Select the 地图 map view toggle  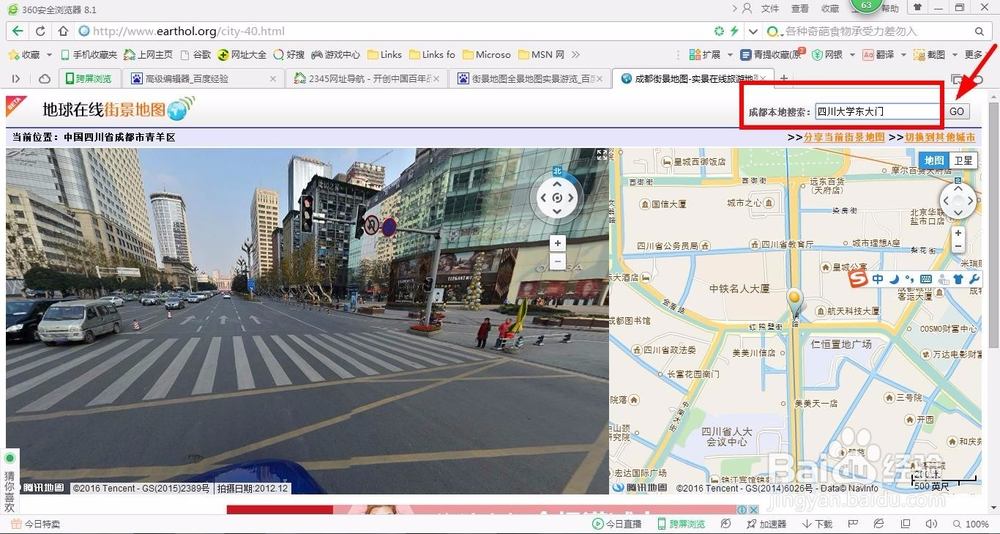[934, 160]
